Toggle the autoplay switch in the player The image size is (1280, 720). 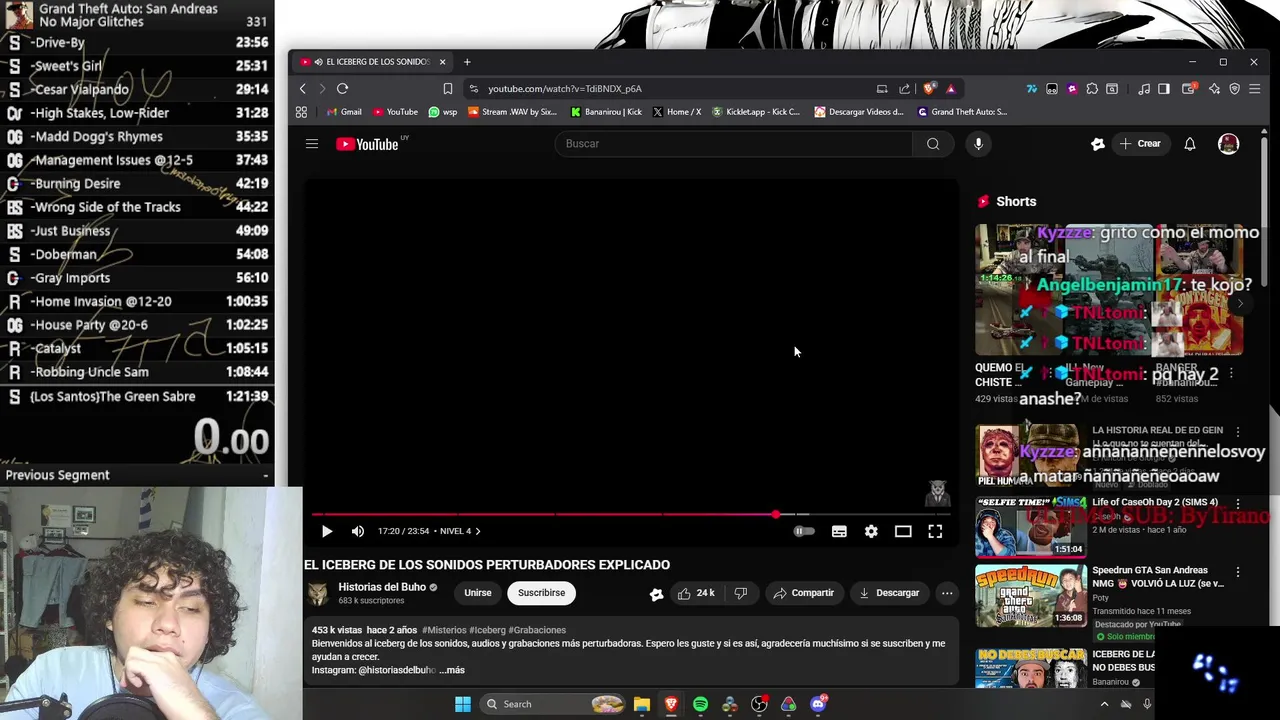tap(804, 532)
